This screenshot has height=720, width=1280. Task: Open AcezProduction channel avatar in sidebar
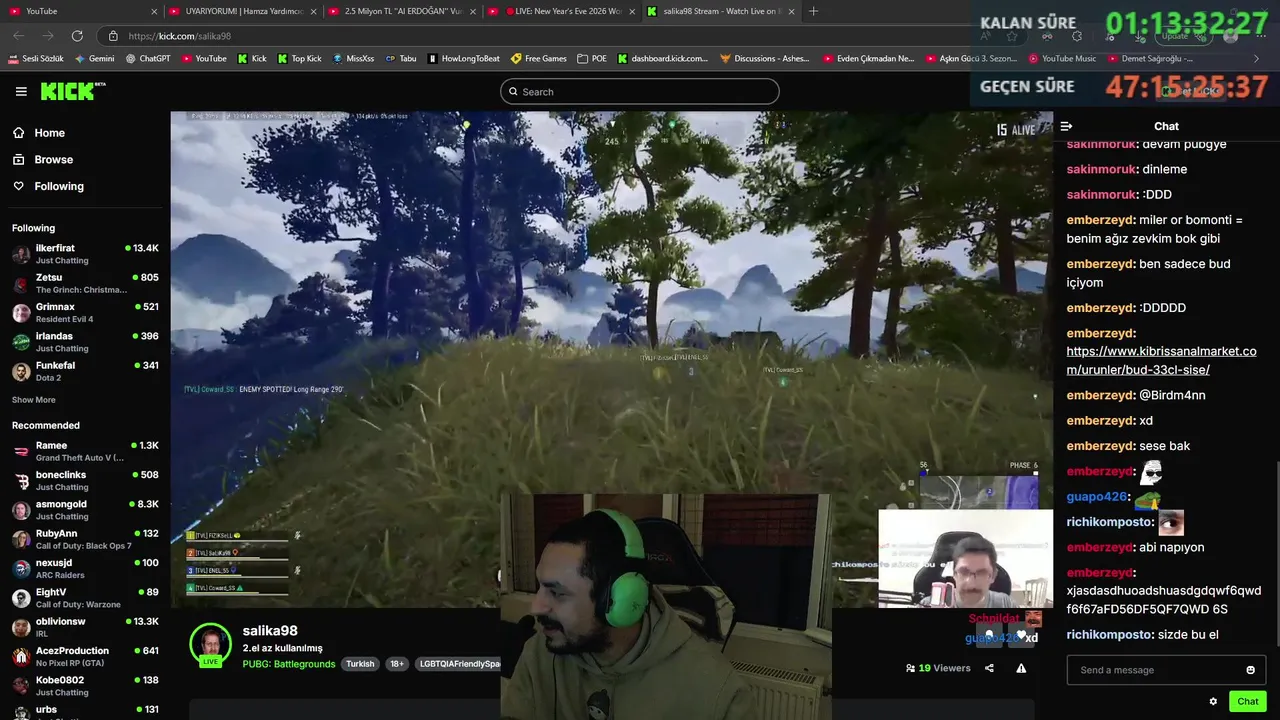coord(21,657)
